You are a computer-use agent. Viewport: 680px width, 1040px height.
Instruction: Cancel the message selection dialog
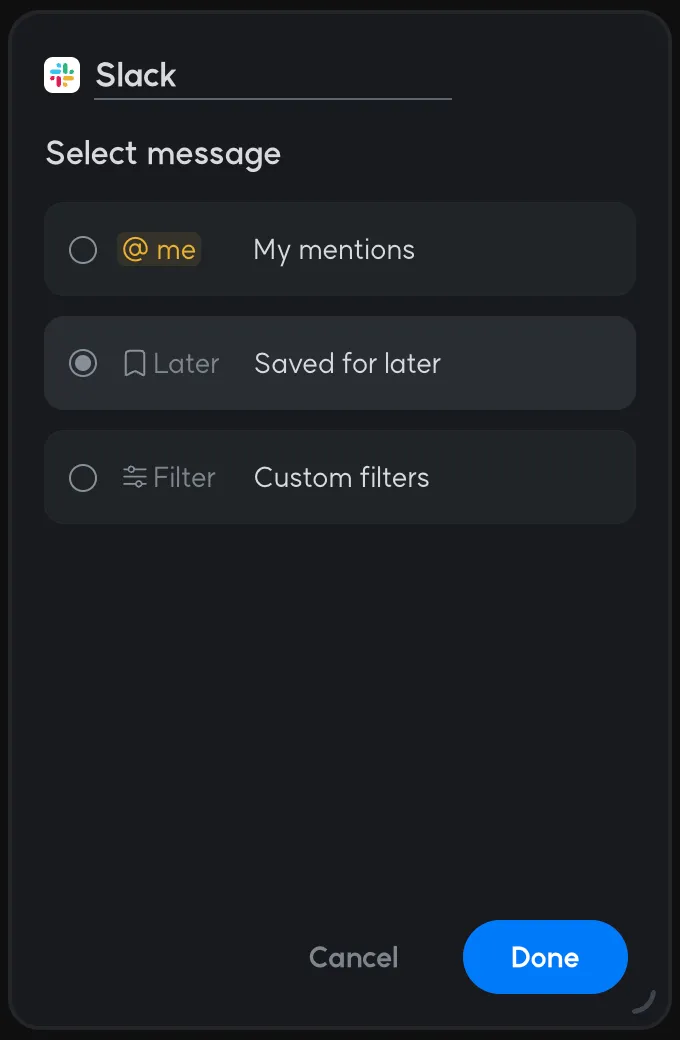[353, 957]
